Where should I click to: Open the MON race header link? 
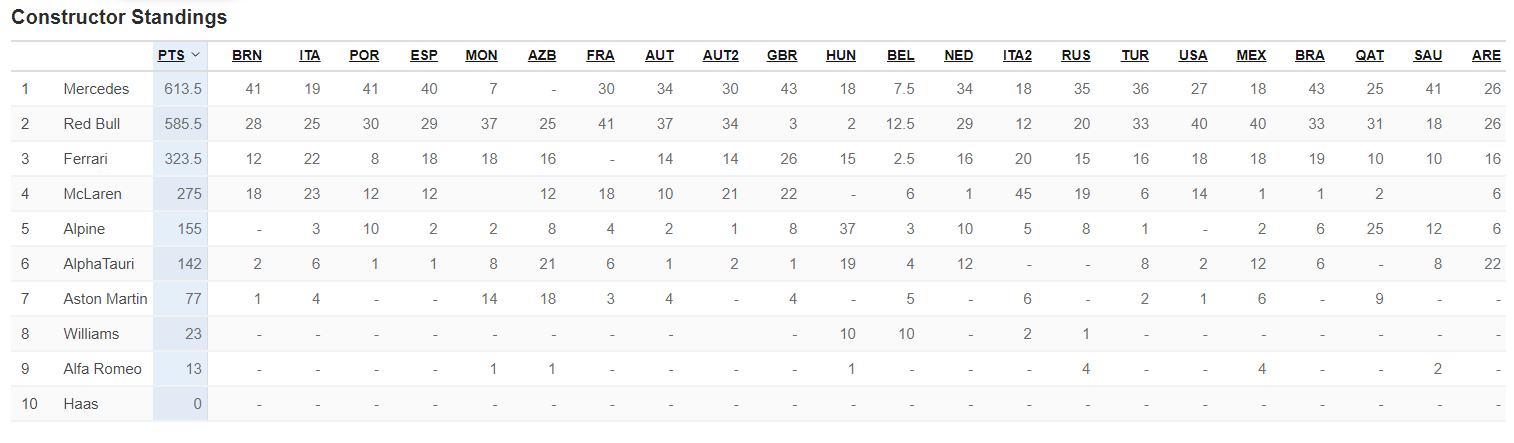pyautogui.click(x=482, y=55)
